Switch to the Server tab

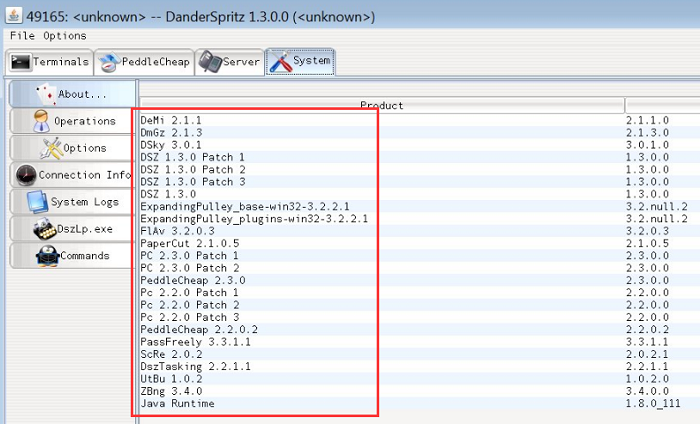pyautogui.click(x=229, y=62)
